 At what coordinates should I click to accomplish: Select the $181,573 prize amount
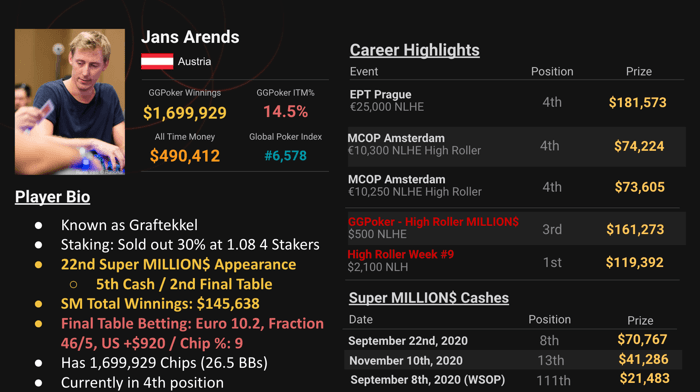pyautogui.click(x=638, y=103)
